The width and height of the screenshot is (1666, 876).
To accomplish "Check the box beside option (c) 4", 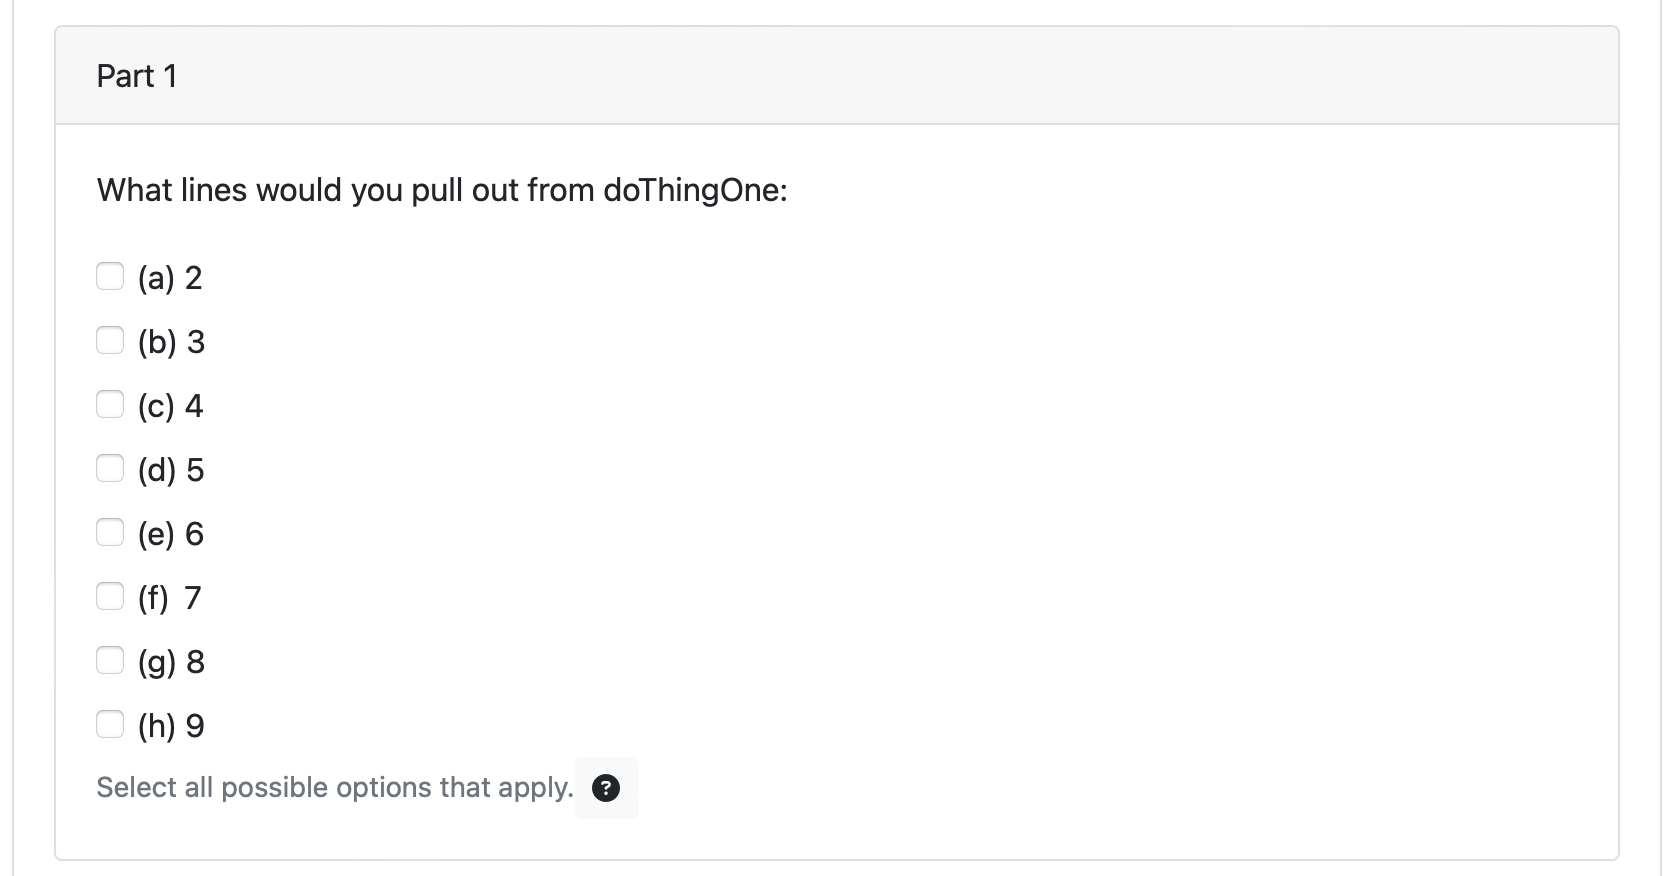I will 110,404.
